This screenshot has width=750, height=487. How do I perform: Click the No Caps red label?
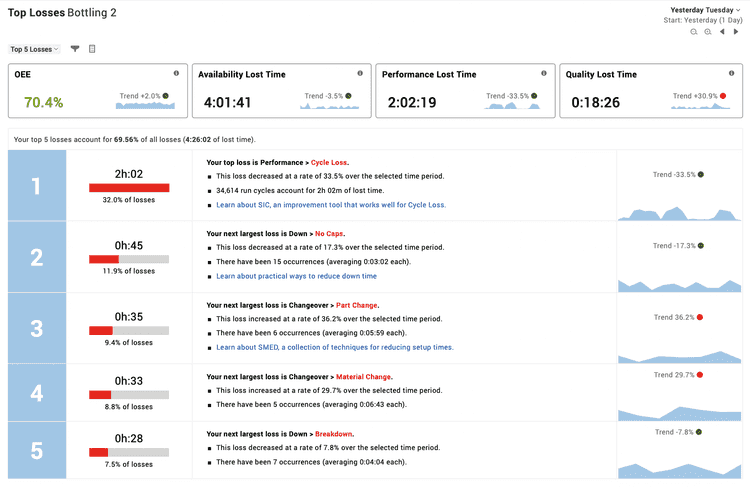pos(329,233)
